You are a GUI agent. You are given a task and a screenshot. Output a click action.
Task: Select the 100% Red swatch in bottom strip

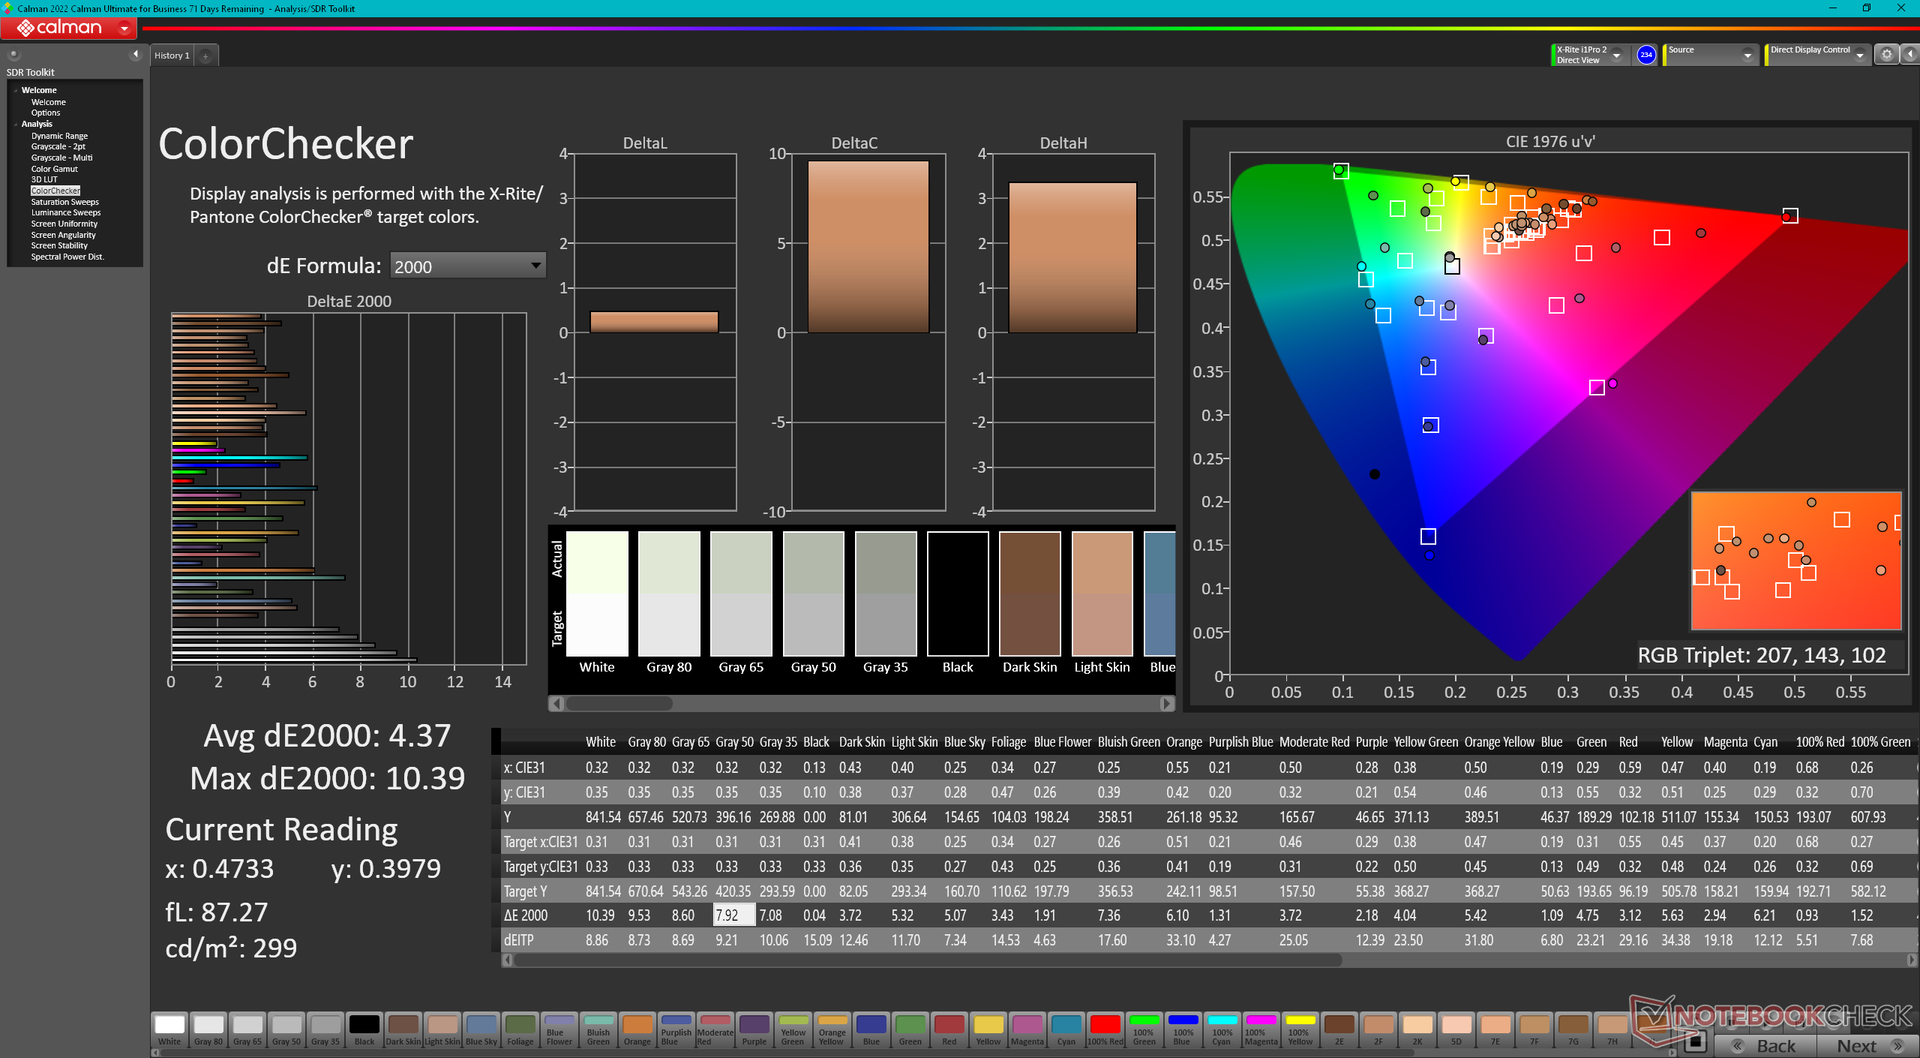tap(1104, 1028)
